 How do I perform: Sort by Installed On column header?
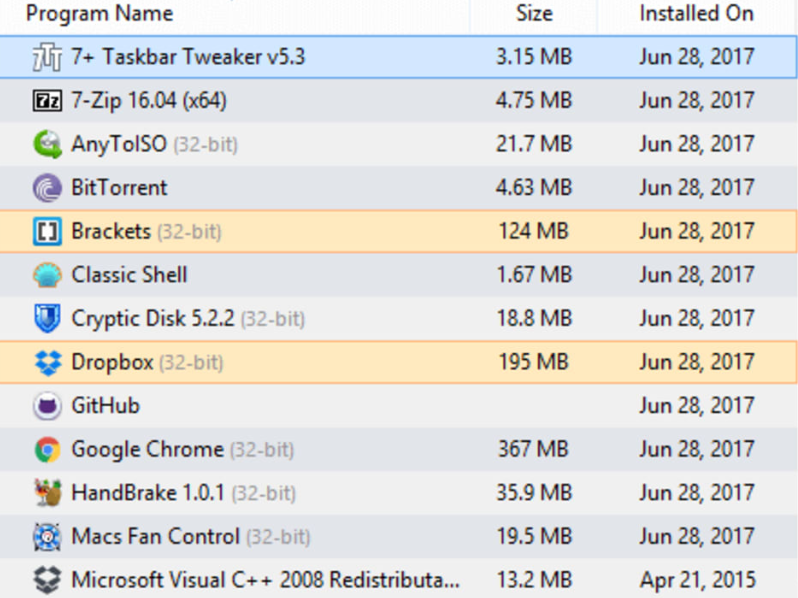pos(696,13)
